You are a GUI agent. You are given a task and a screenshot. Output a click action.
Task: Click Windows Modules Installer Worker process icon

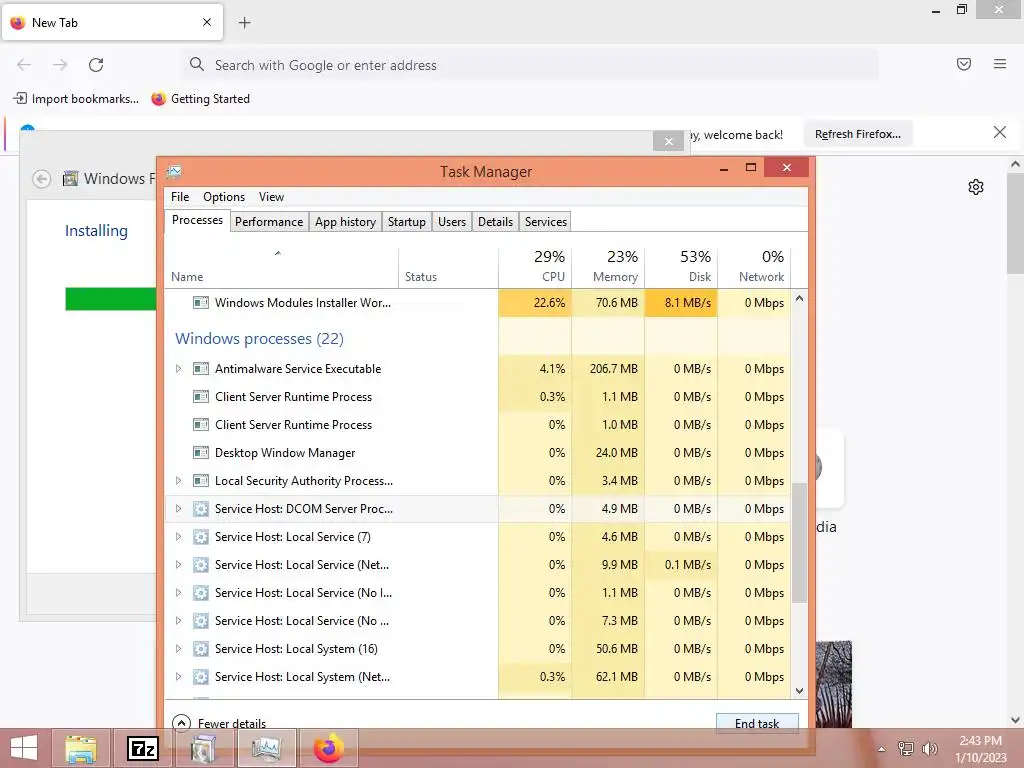(201, 303)
